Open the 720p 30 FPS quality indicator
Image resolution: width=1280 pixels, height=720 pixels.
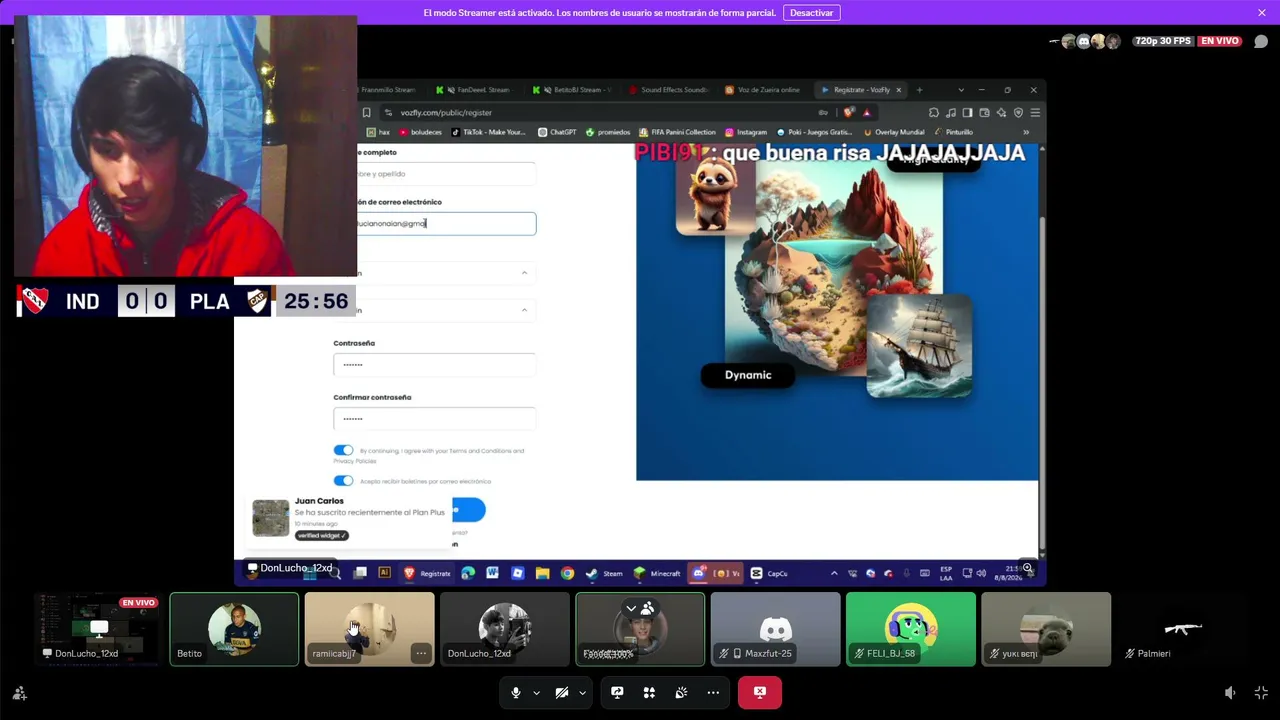tap(1163, 41)
